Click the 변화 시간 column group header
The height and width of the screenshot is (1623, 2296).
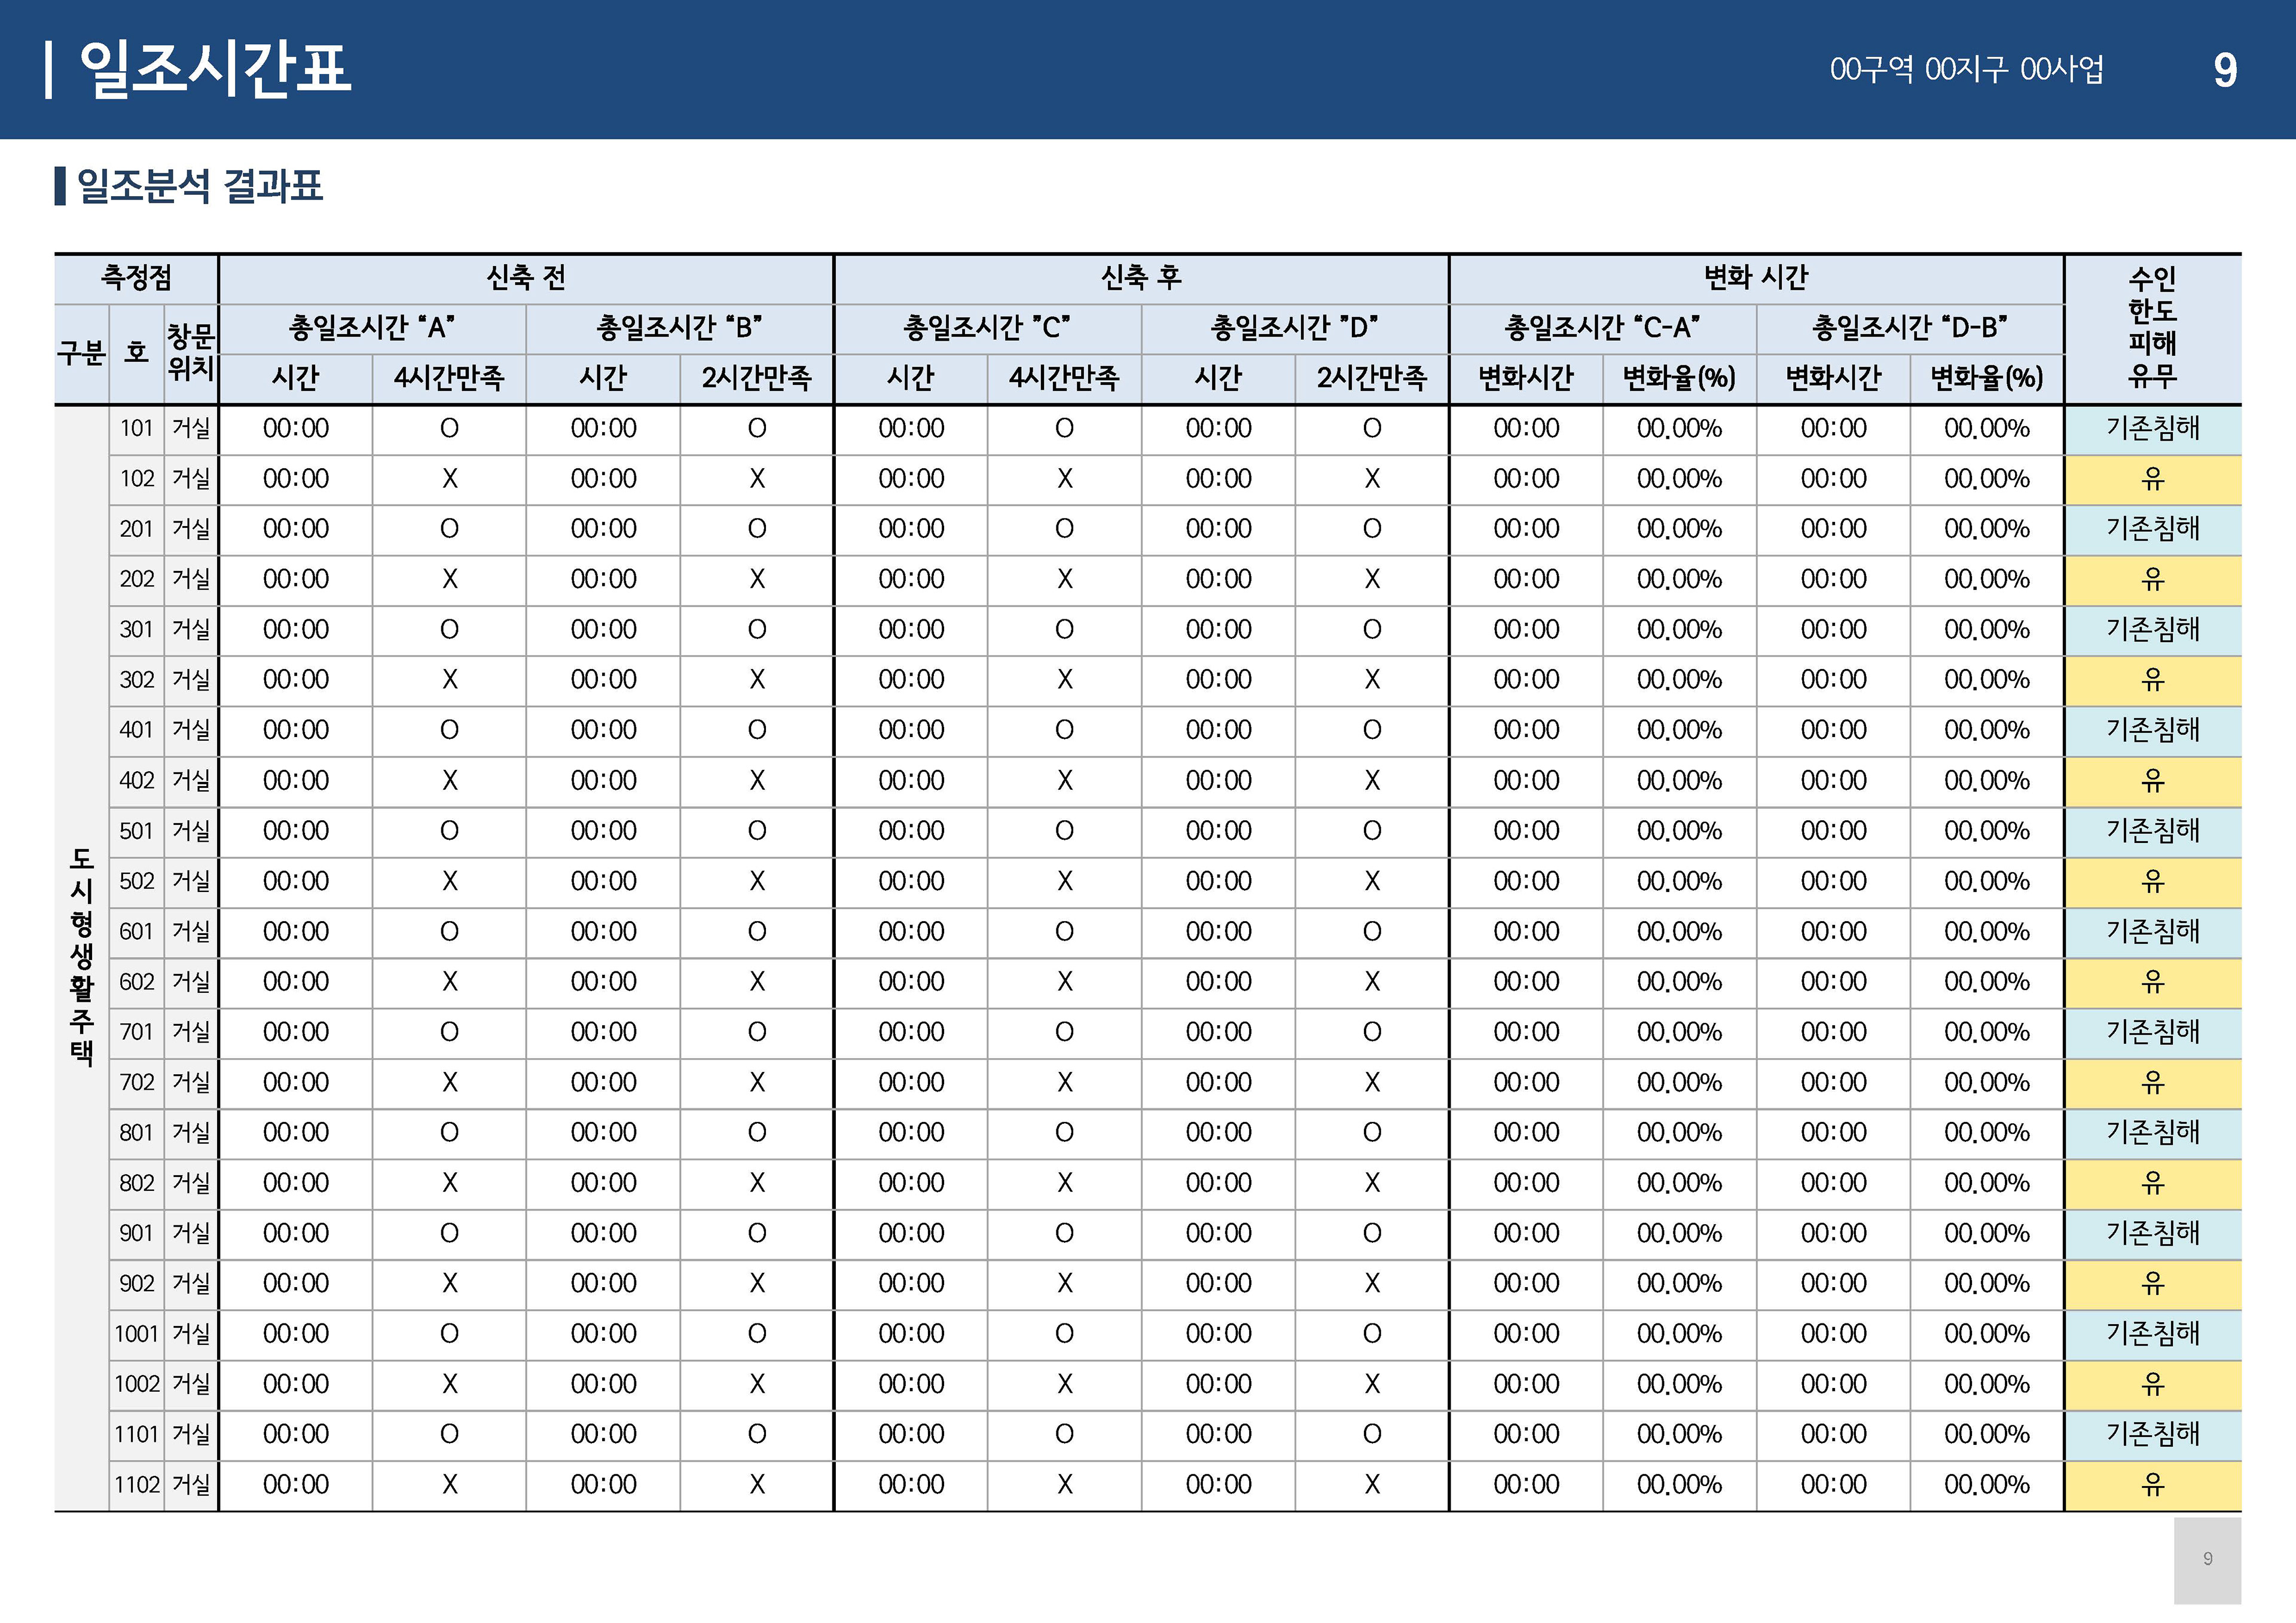[1755, 278]
